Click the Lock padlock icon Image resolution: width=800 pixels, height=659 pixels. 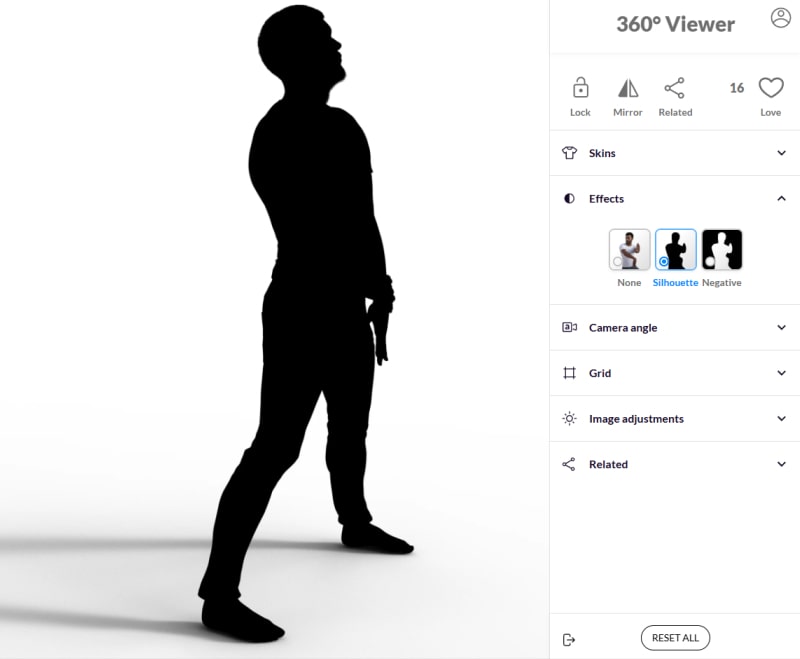coord(580,88)
